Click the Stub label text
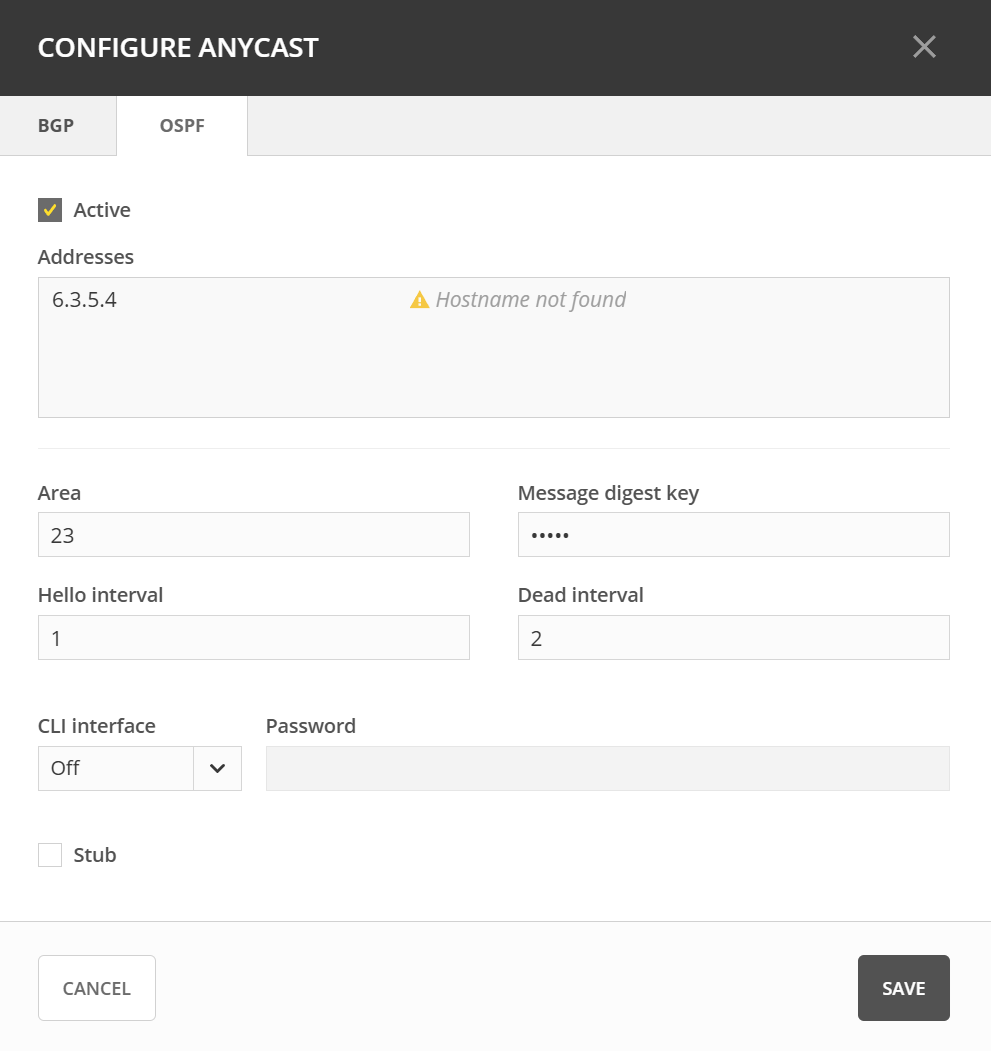991x1051 pixels. pos(95,855)
